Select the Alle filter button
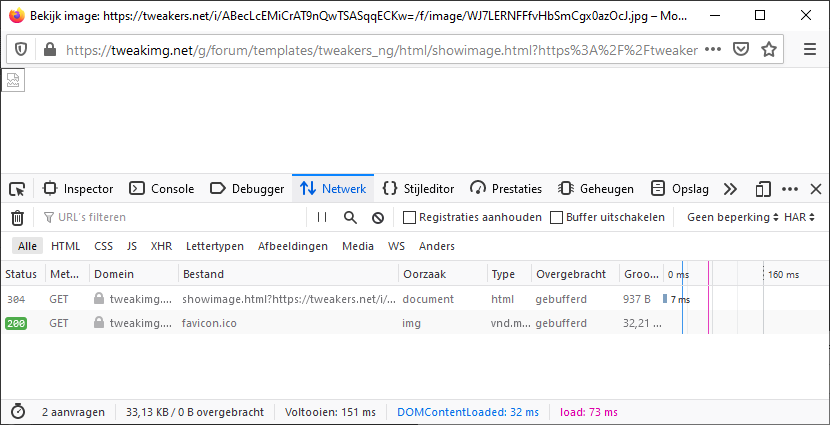 28,246
